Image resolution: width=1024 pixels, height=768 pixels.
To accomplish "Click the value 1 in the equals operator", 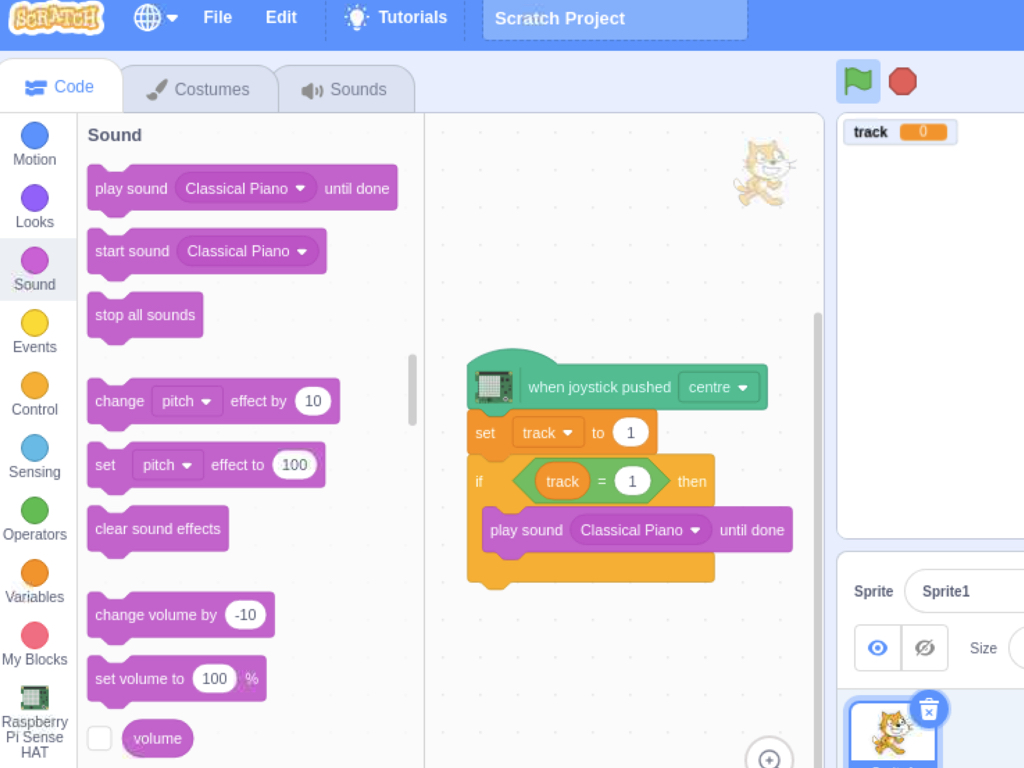I will 632,482.
